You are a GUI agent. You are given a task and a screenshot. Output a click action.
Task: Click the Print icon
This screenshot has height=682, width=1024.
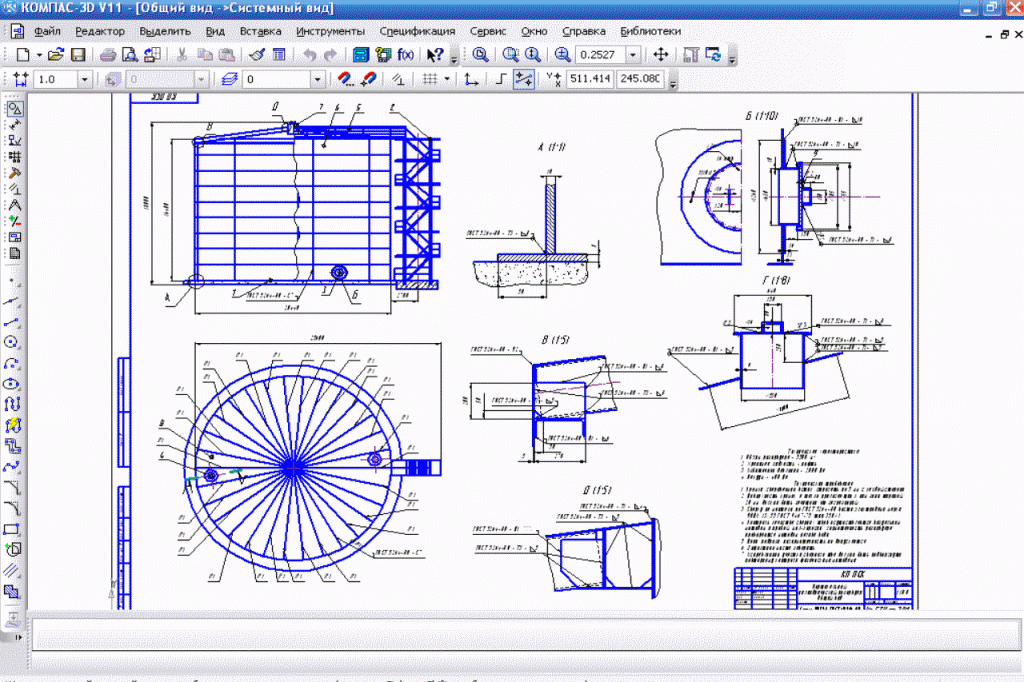(108, 55)
